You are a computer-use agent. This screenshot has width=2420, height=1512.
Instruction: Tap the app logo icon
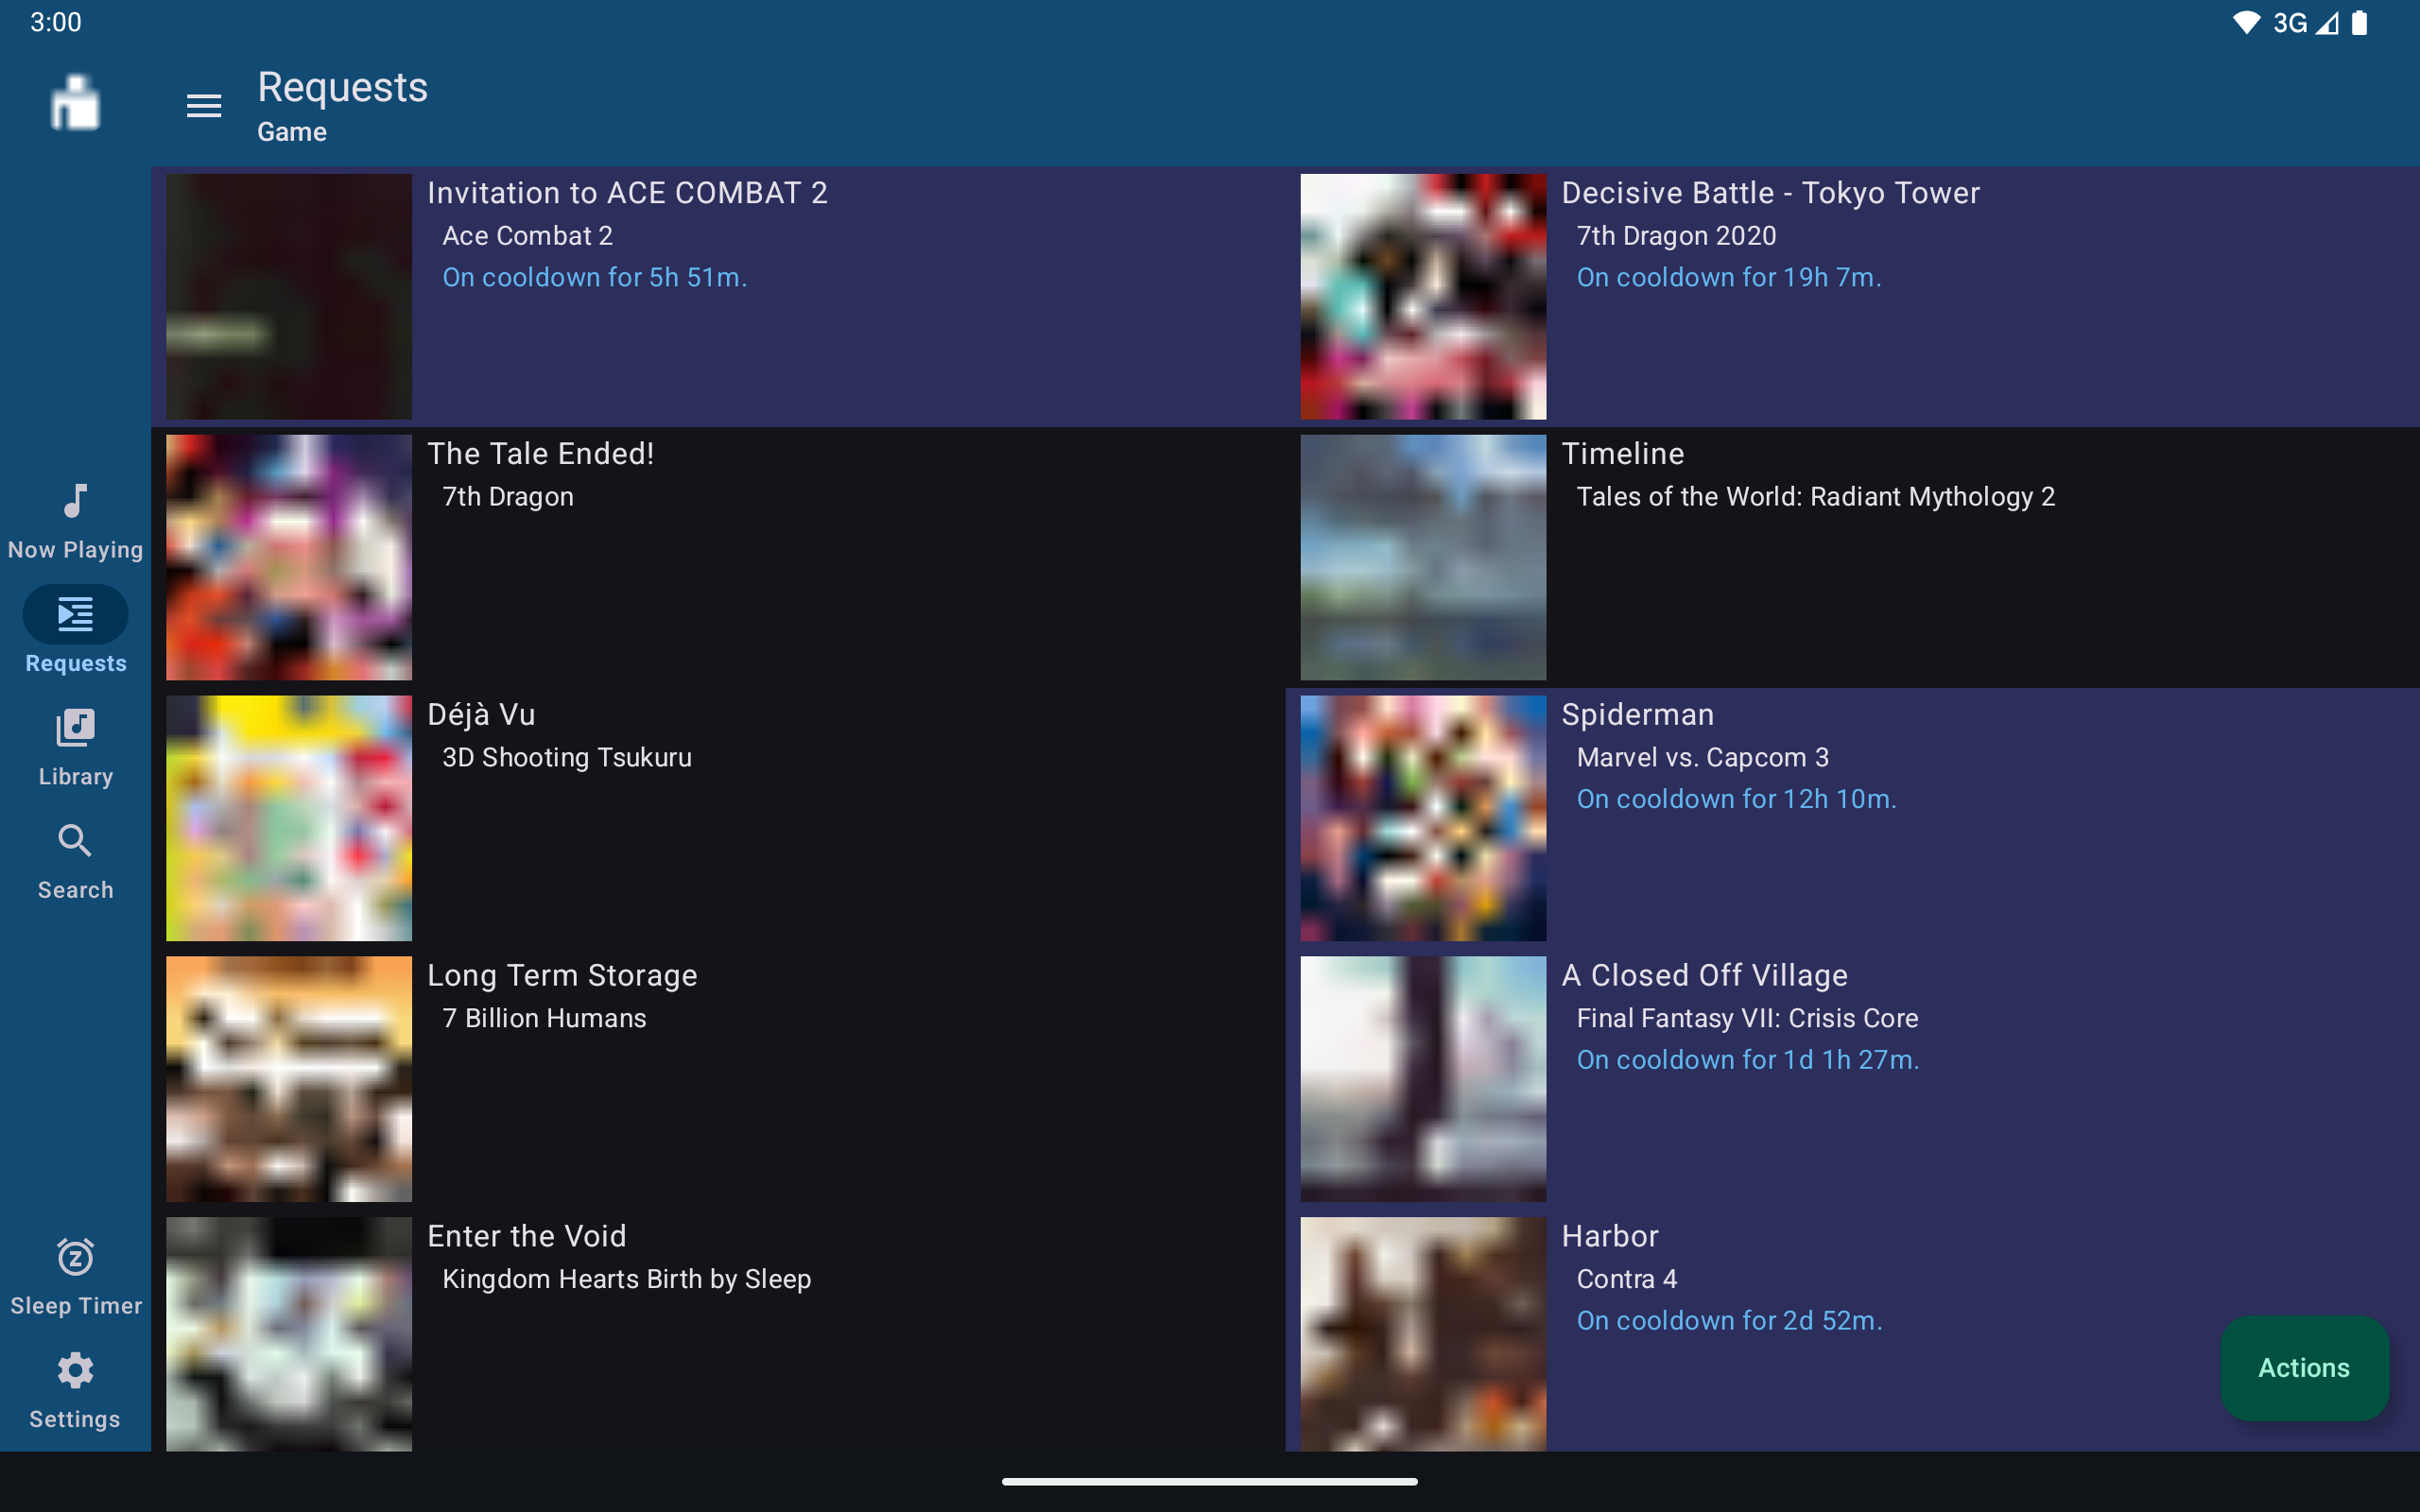[75, 103]
